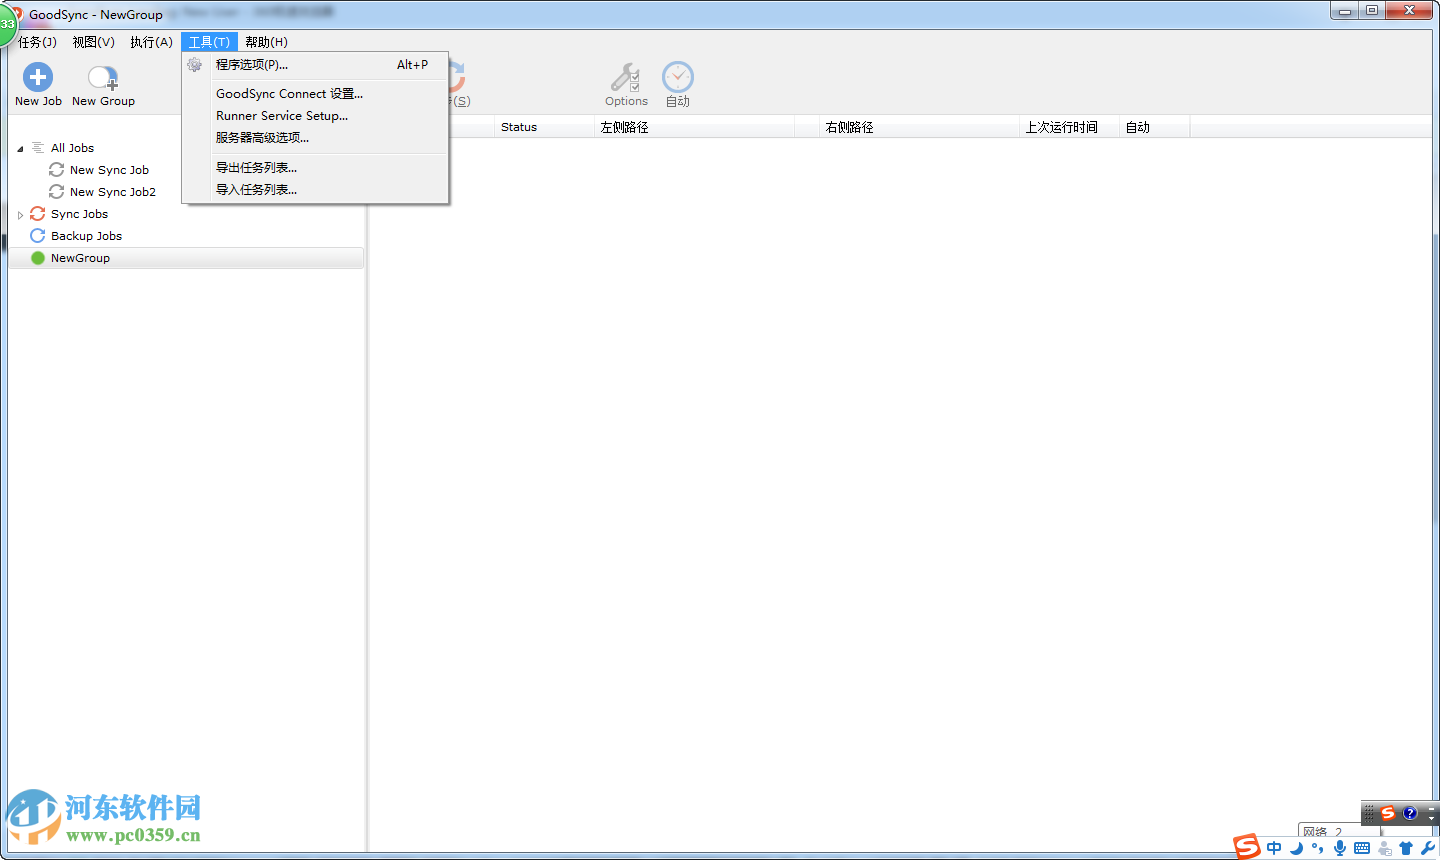Sort by the 左侧路径 column header
This screenshot has height=860, width=1440.
click(694, 127)
